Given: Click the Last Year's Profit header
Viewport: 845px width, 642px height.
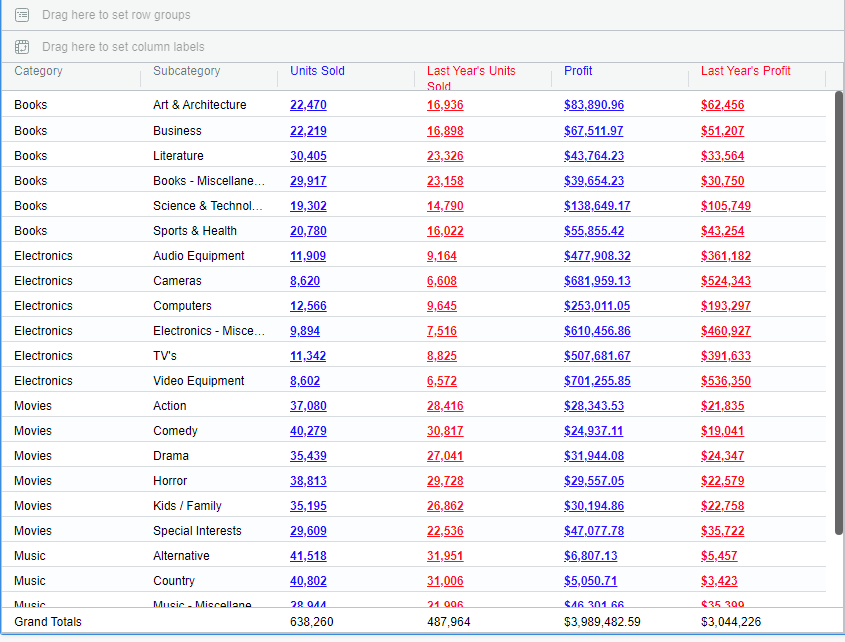Looking at the screenshot, I should click(745, 71).
